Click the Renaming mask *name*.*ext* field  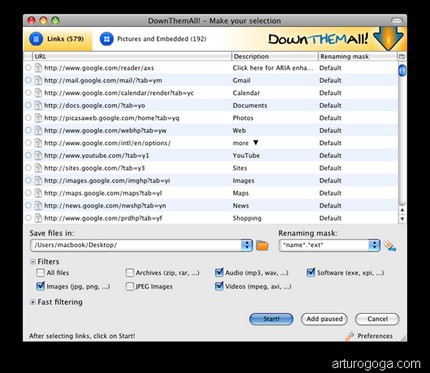click(x=324, y=245)
